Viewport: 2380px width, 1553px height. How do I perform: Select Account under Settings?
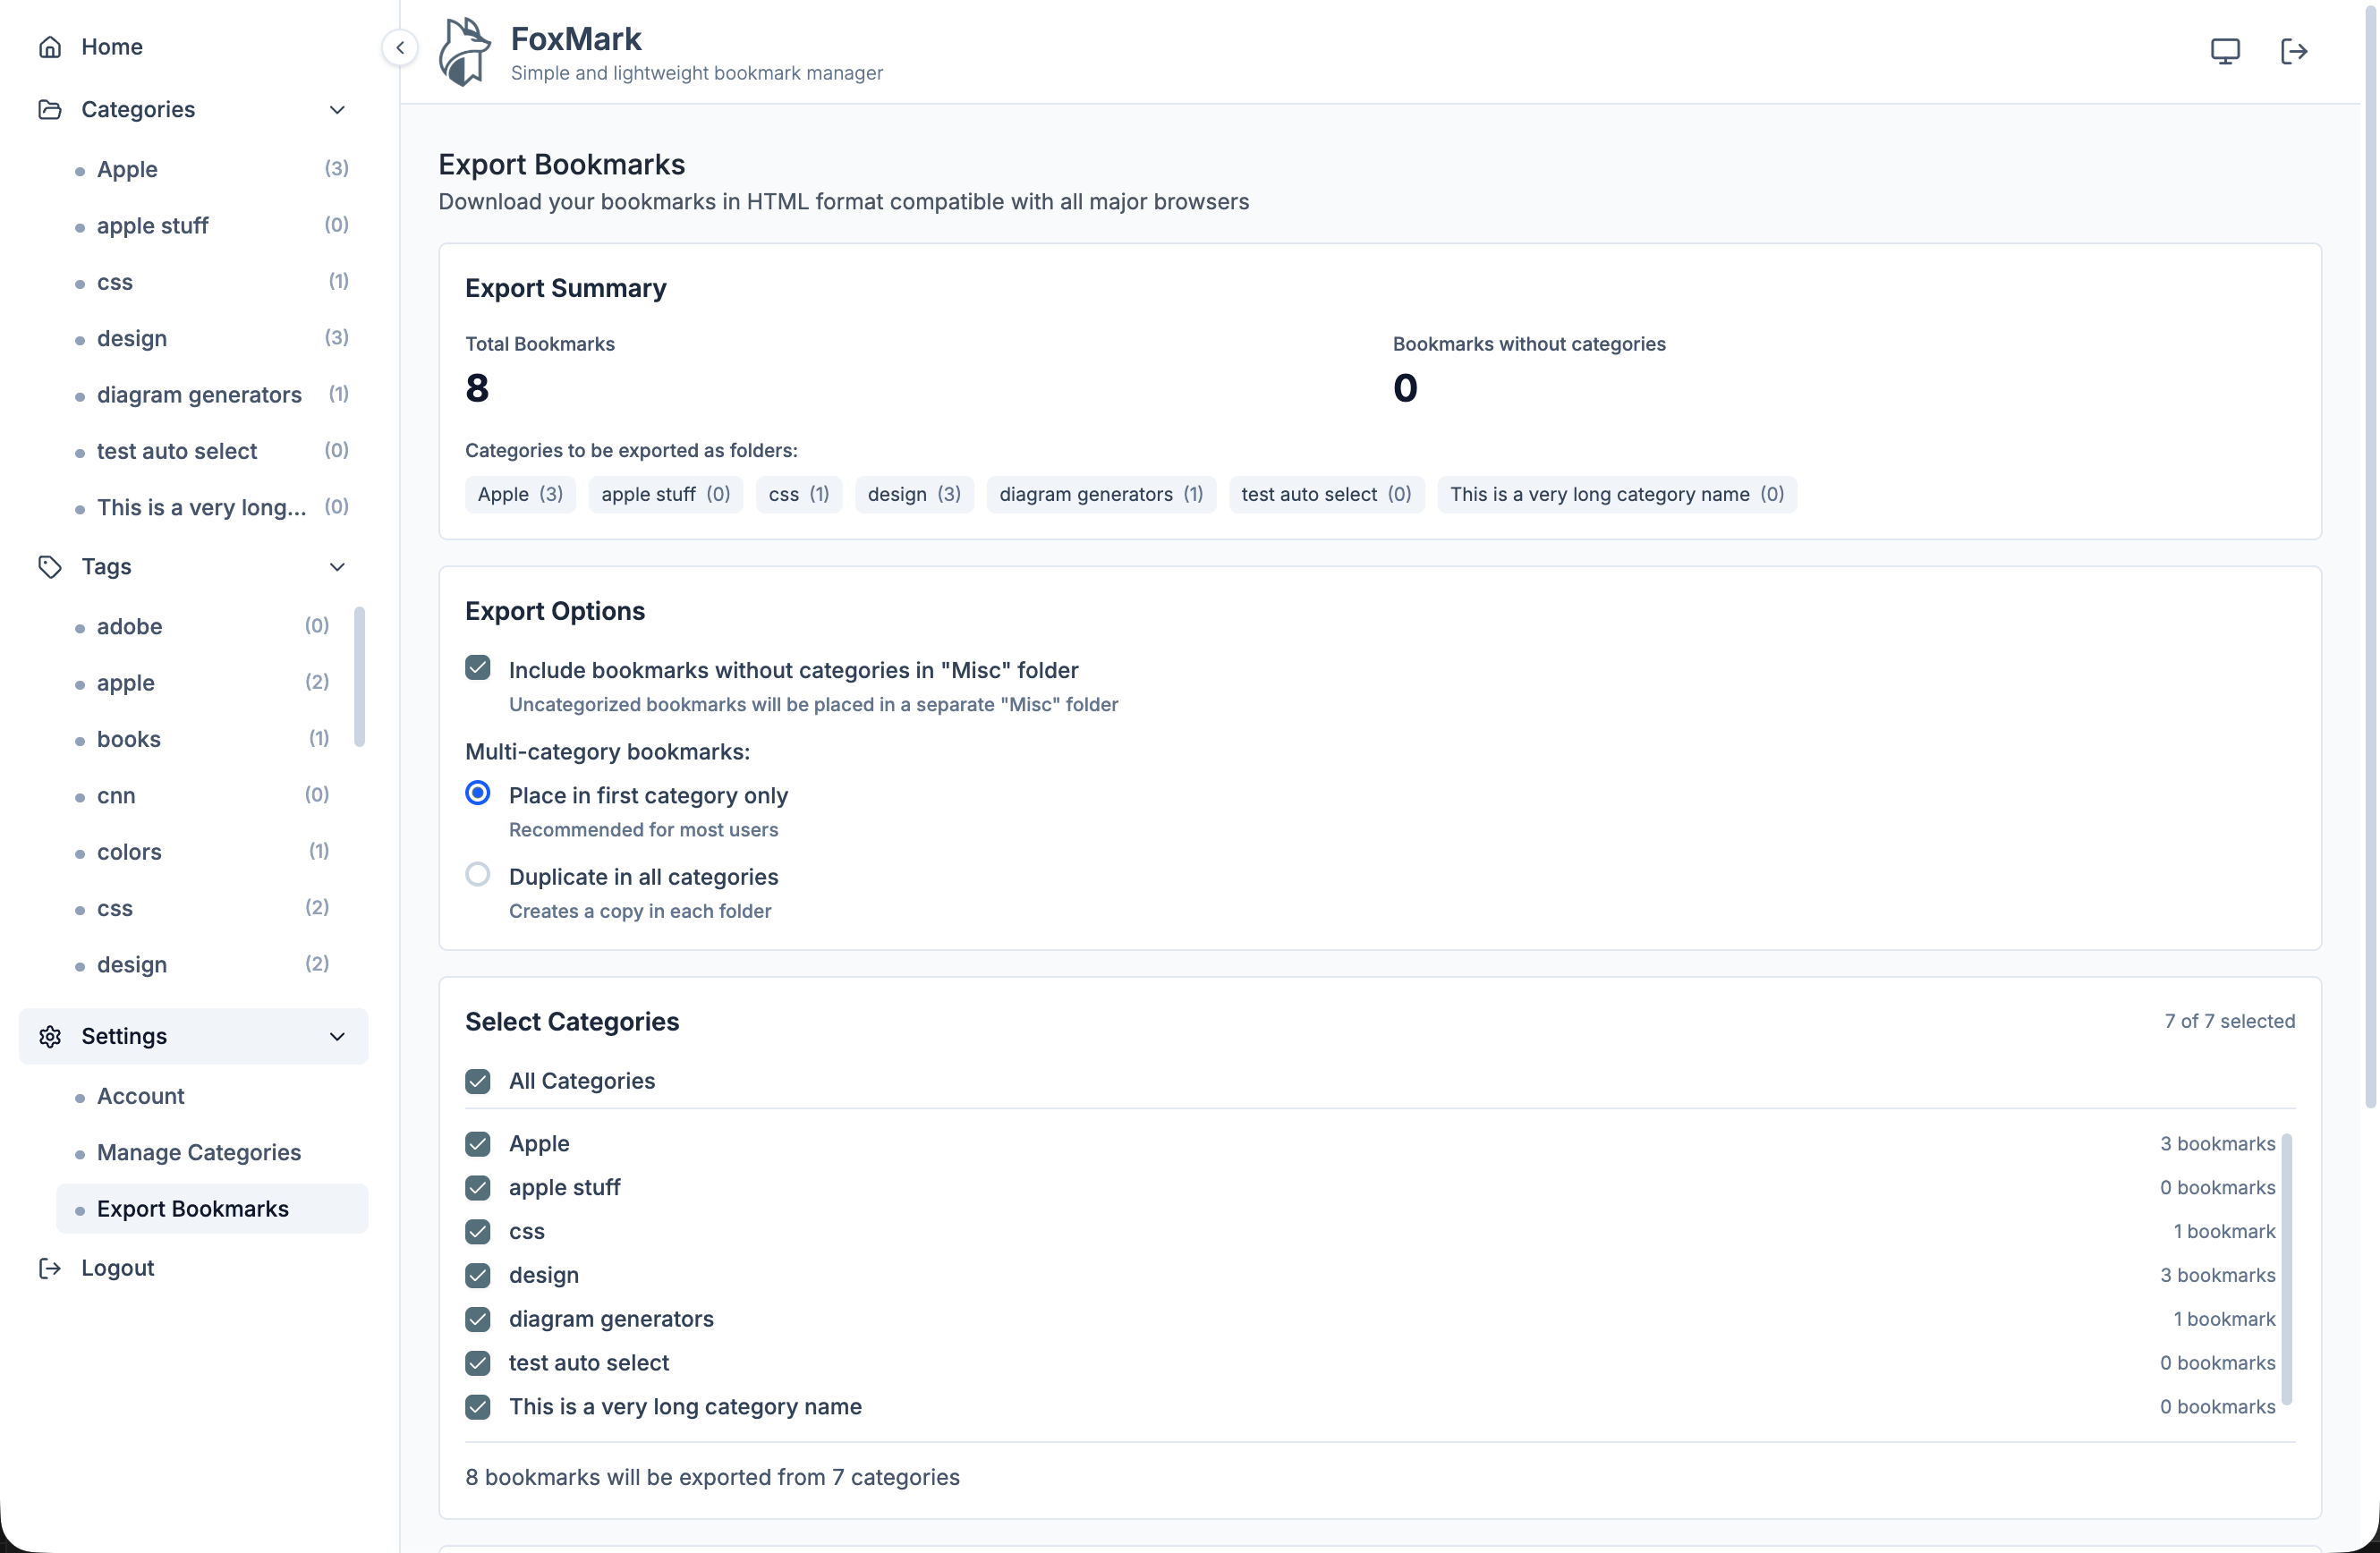coord(140,1096)
